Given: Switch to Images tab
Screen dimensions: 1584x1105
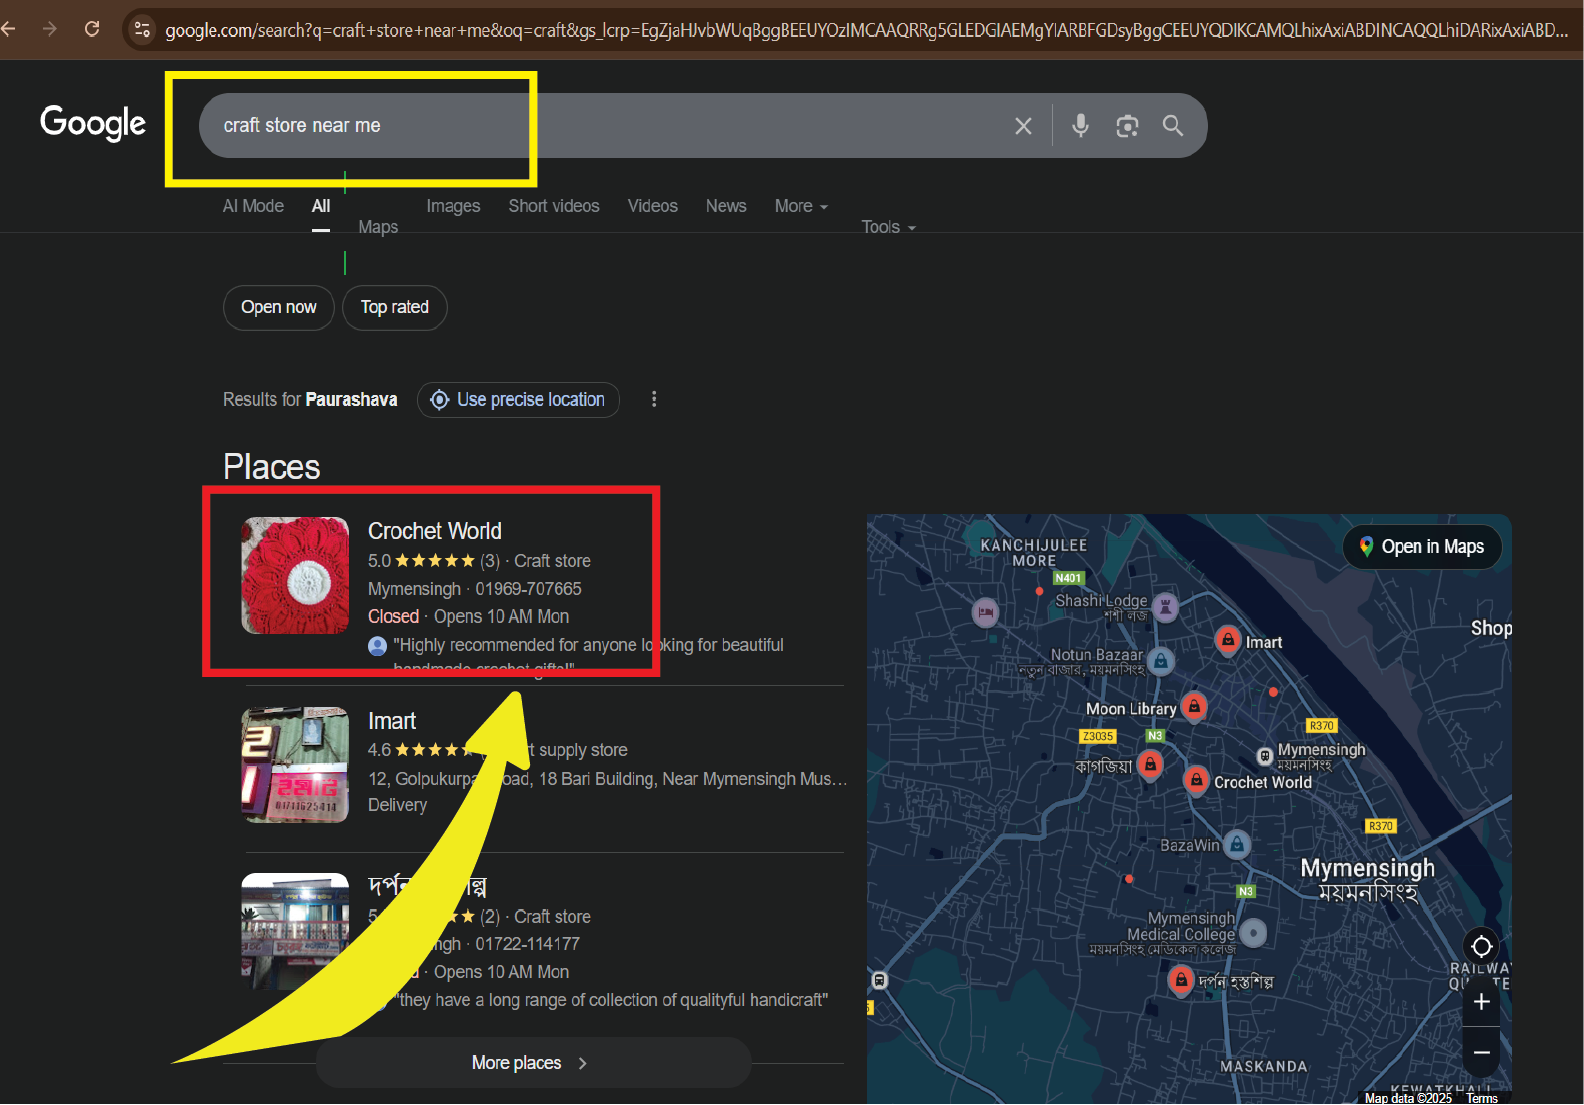Looking at the screenshot, I should coord(453,206).
